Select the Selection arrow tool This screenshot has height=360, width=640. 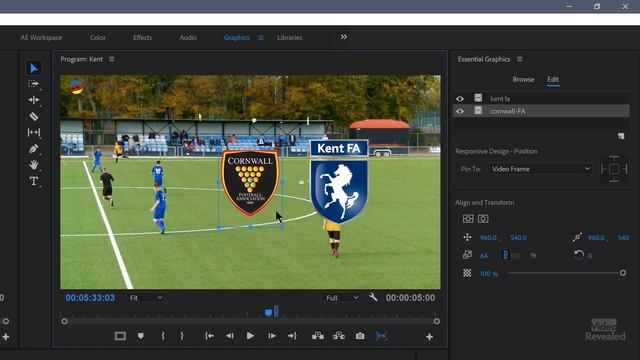point(33,68)
